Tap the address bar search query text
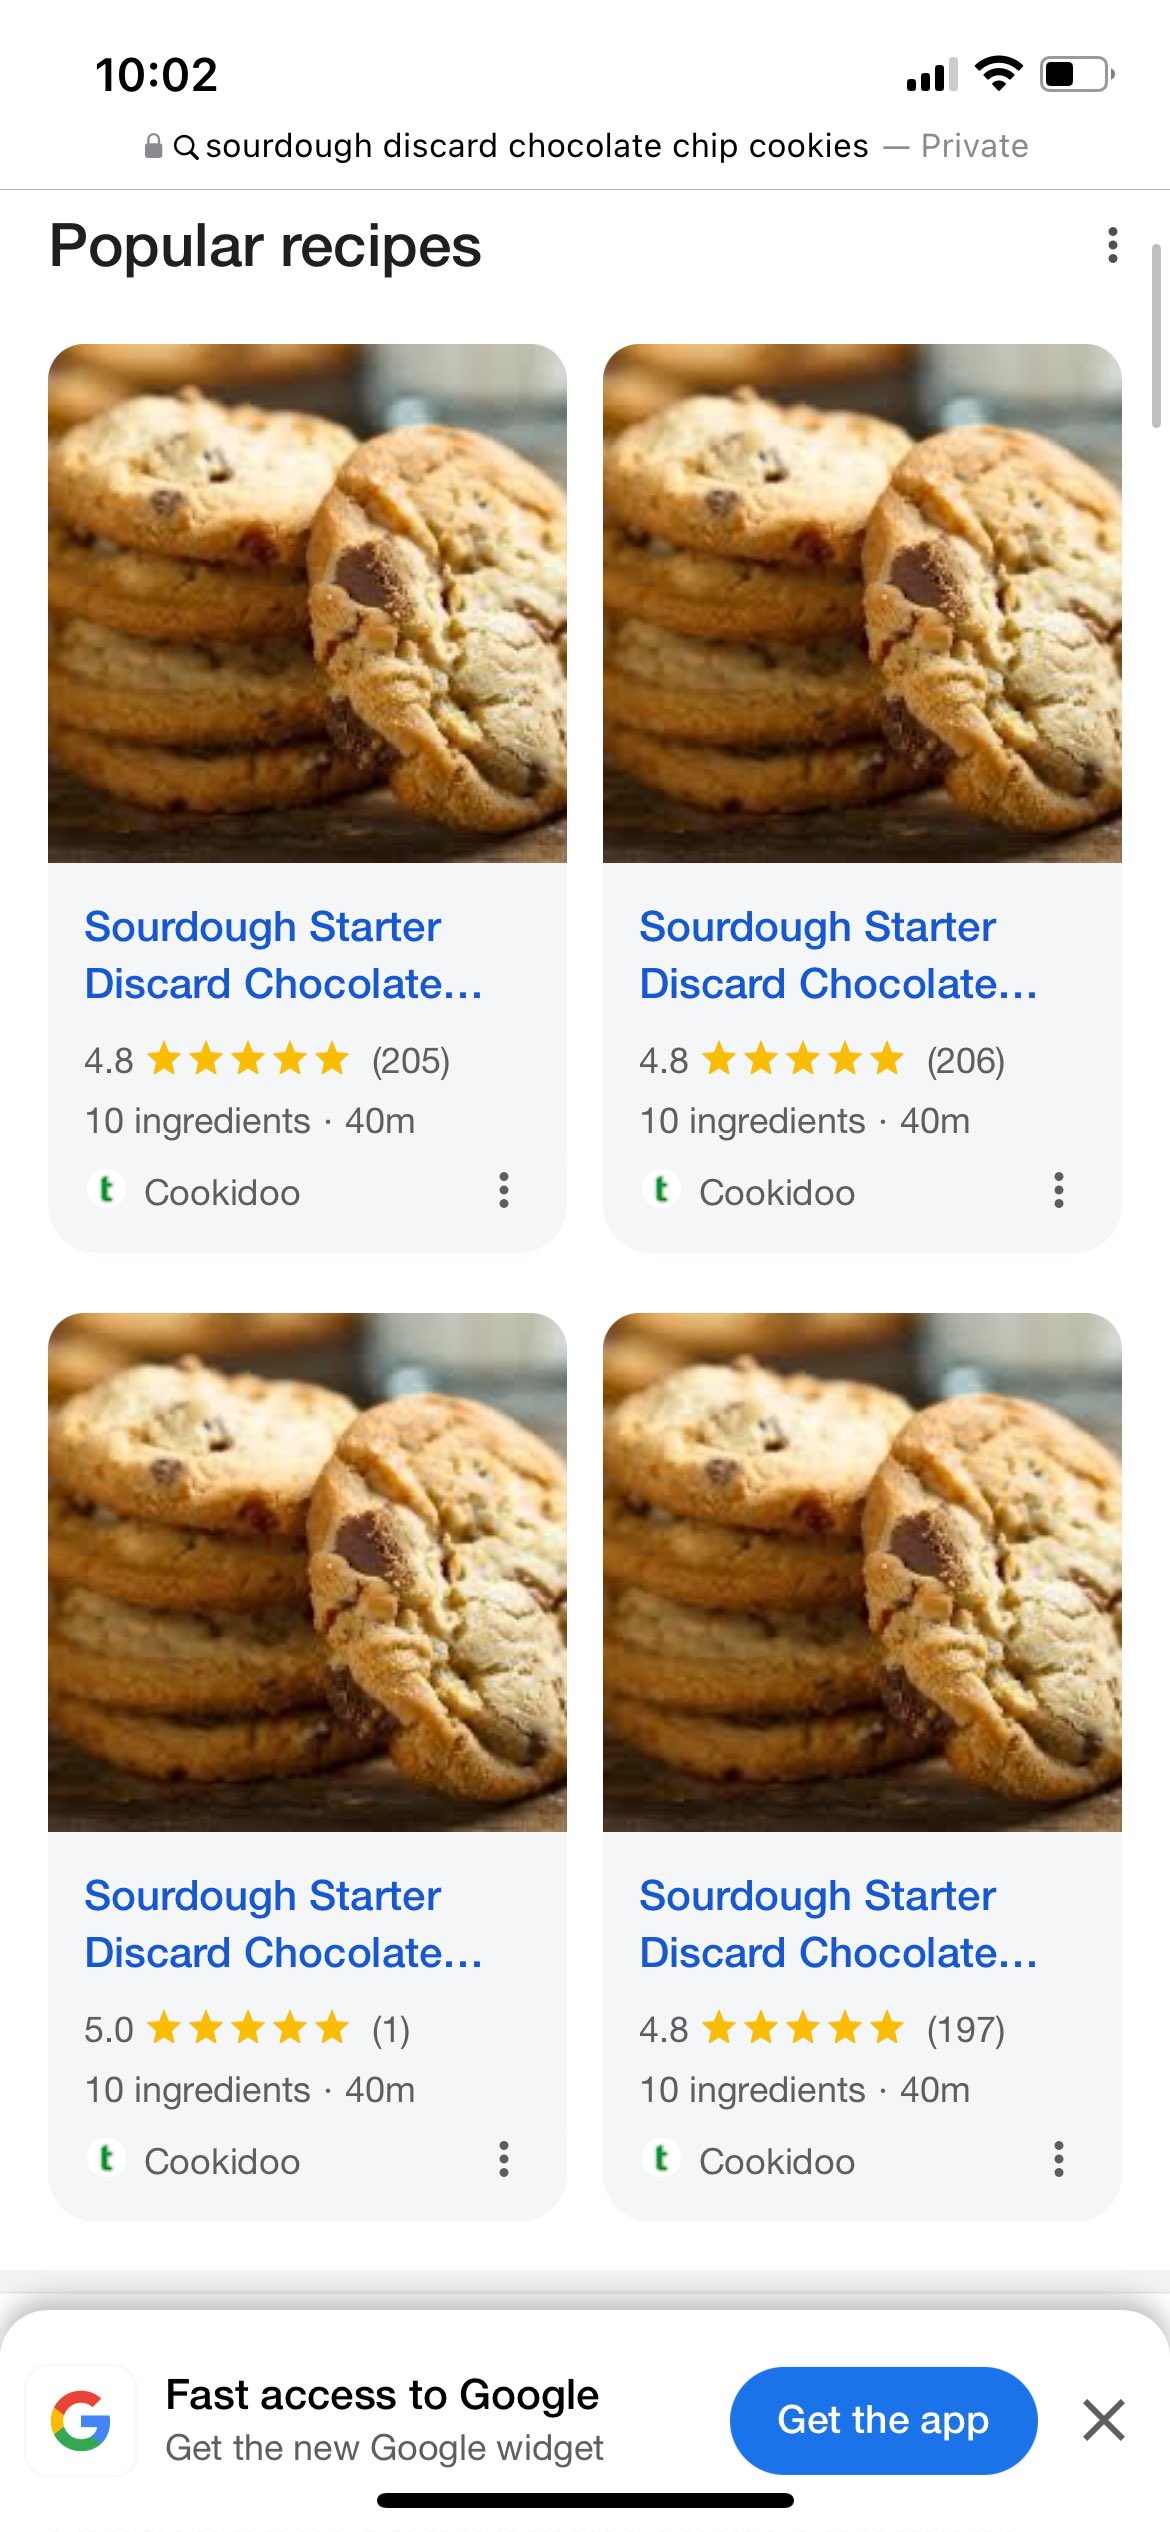Screen dimensions: 1170x2532 pyautogui.click(x=537, y=146)
